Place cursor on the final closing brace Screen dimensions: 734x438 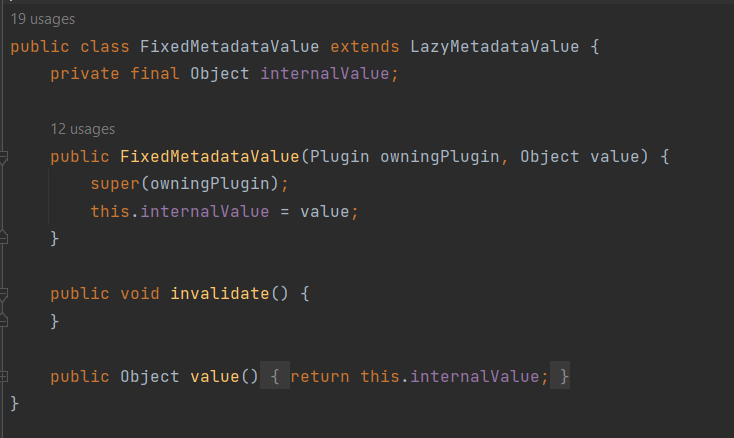click(x=15, y=403)
